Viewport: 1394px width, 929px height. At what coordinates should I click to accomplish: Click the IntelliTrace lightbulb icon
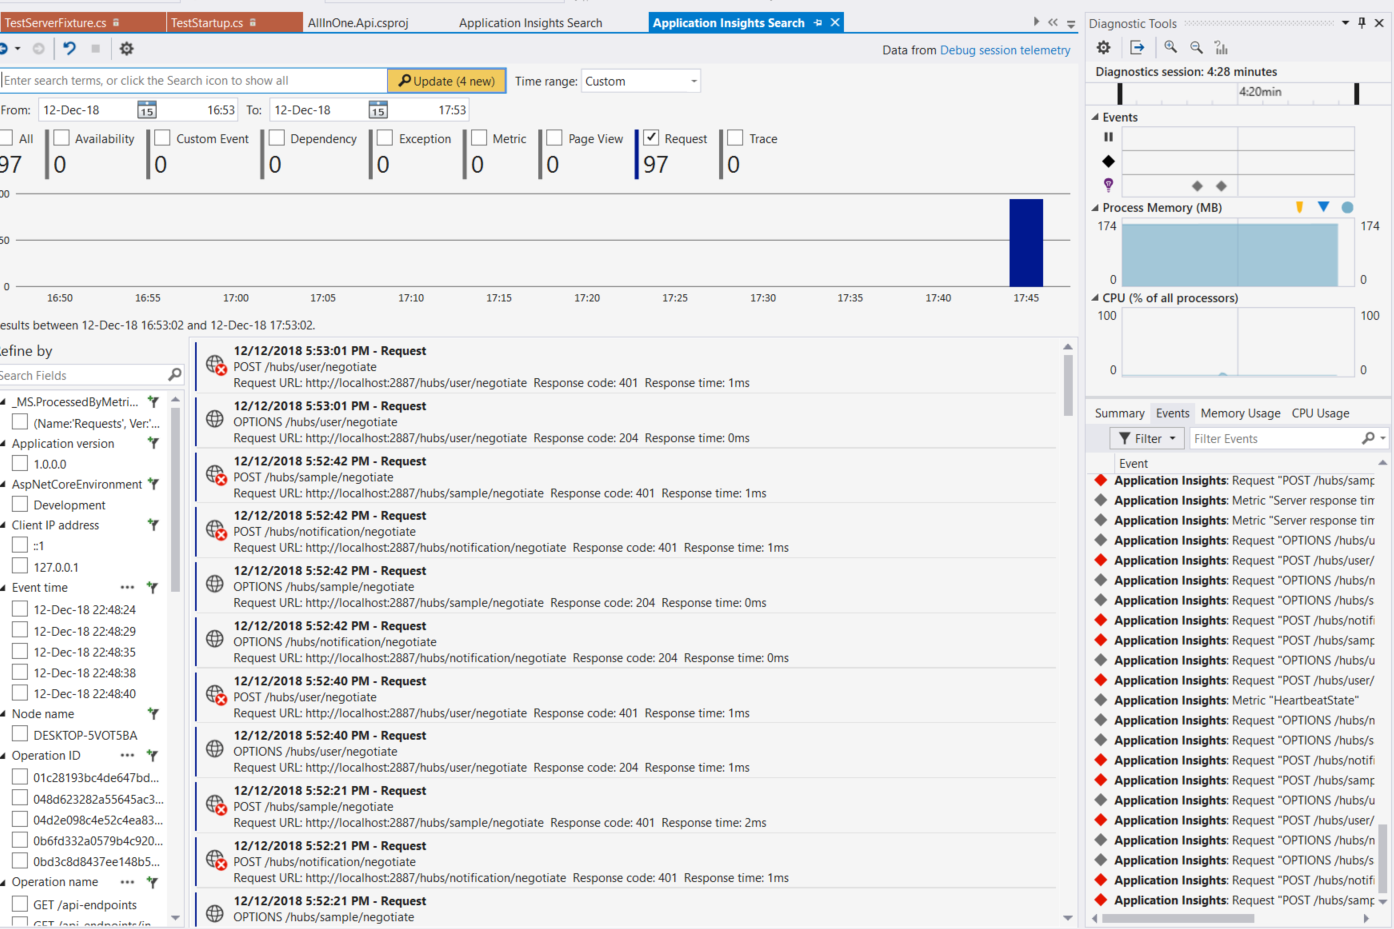tap(1107, 184)
